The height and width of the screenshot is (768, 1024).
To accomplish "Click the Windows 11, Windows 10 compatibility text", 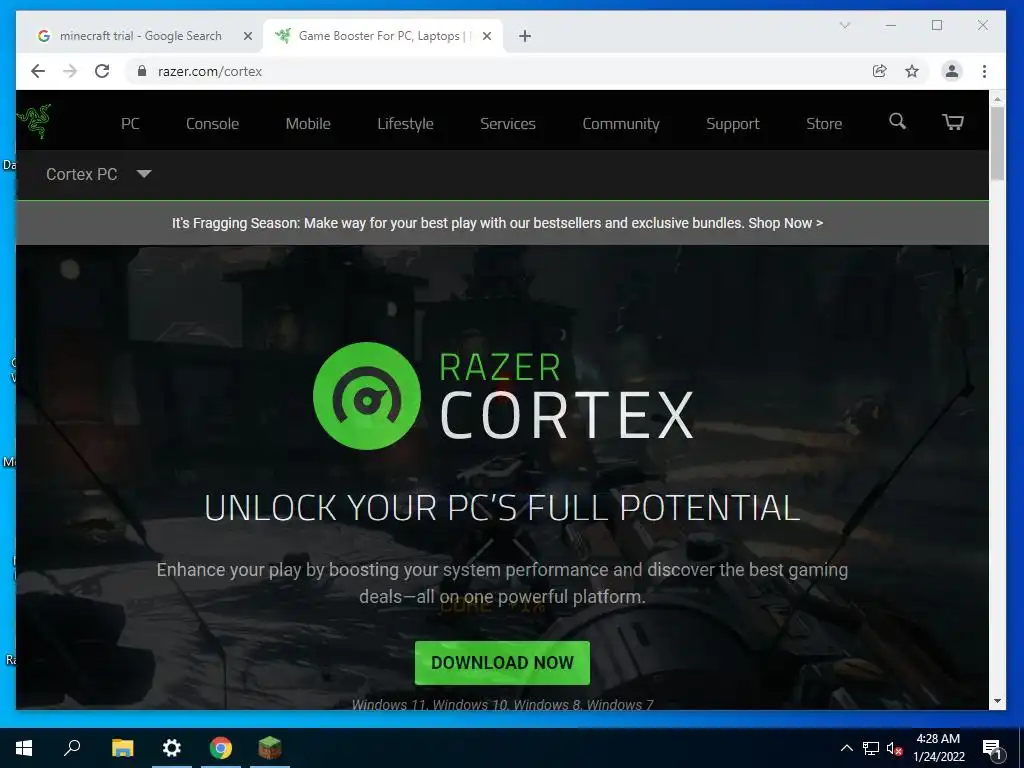I will pyautogui.click(x=502, y=704).
